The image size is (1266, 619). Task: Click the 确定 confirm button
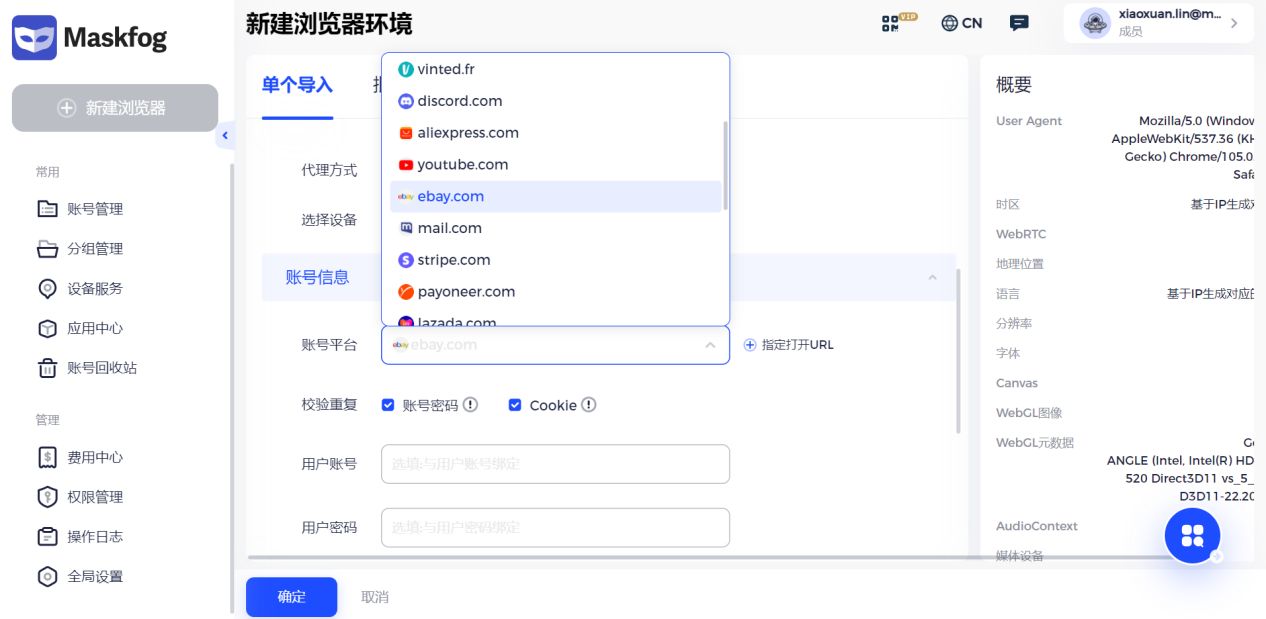click(x=292, y=597)
